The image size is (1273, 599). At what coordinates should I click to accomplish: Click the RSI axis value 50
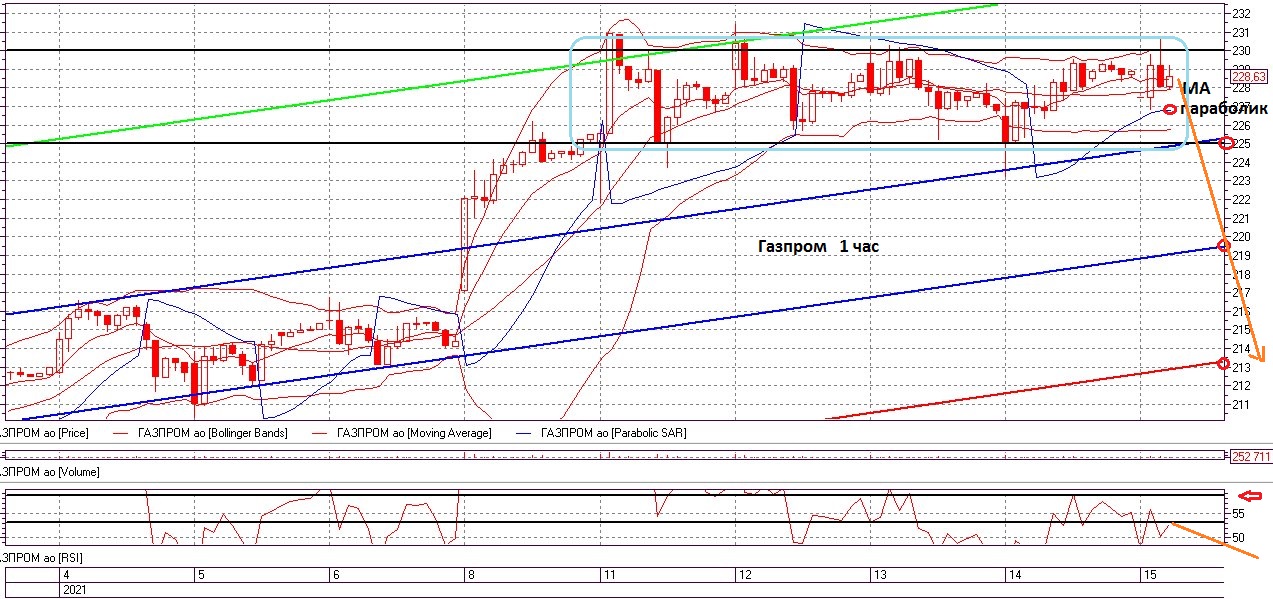[1238, 538]
